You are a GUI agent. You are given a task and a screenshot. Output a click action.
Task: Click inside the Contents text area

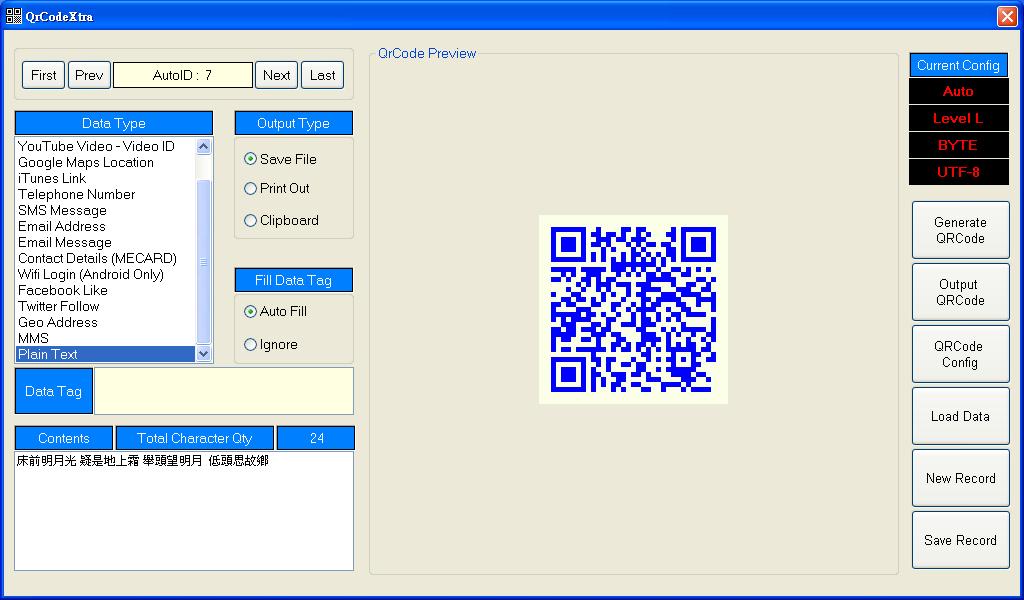click(184, 510)
